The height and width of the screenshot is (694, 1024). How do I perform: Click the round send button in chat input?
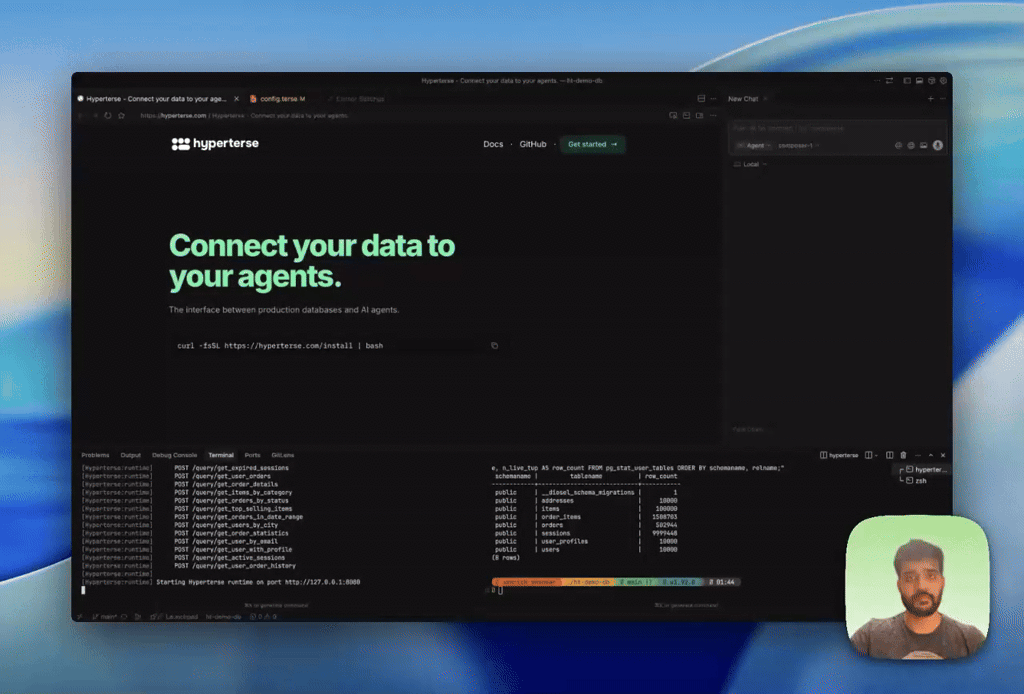[938, 146]
